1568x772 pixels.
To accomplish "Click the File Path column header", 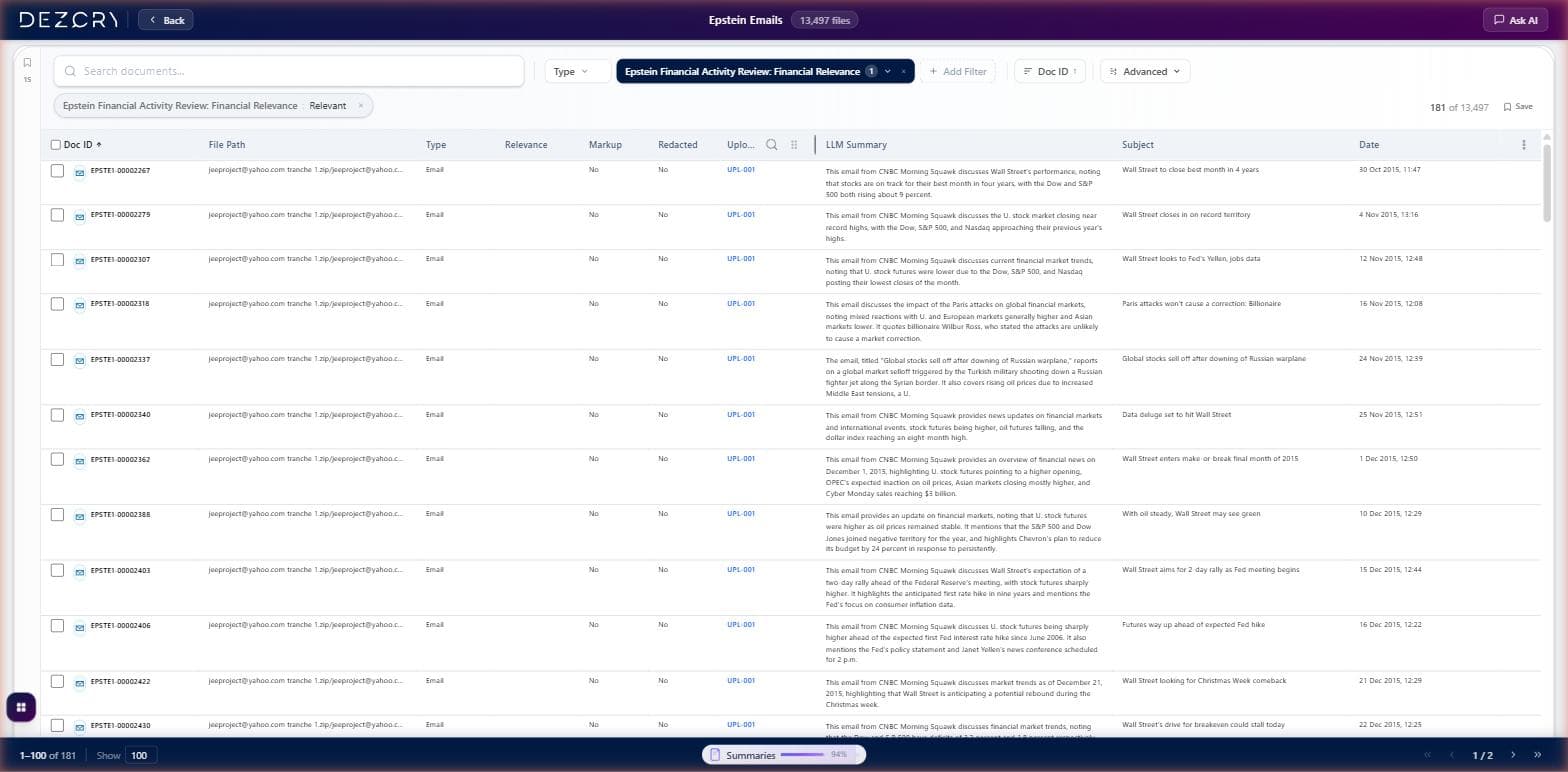I will [x=227, y=145].
